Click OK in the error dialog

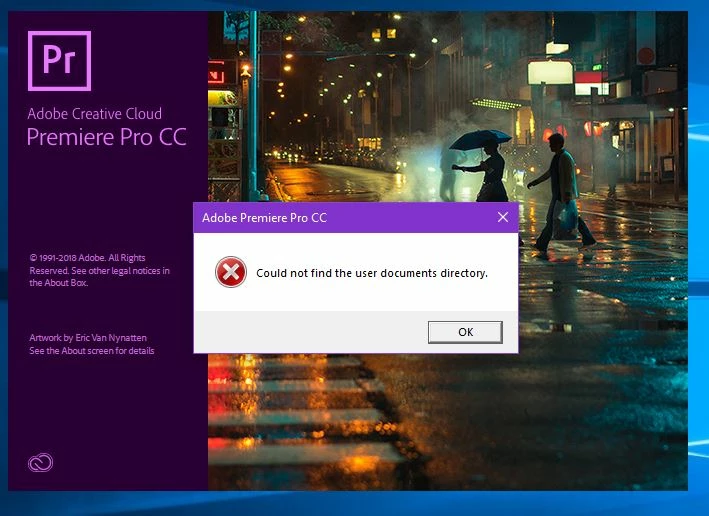coord(465,332)
